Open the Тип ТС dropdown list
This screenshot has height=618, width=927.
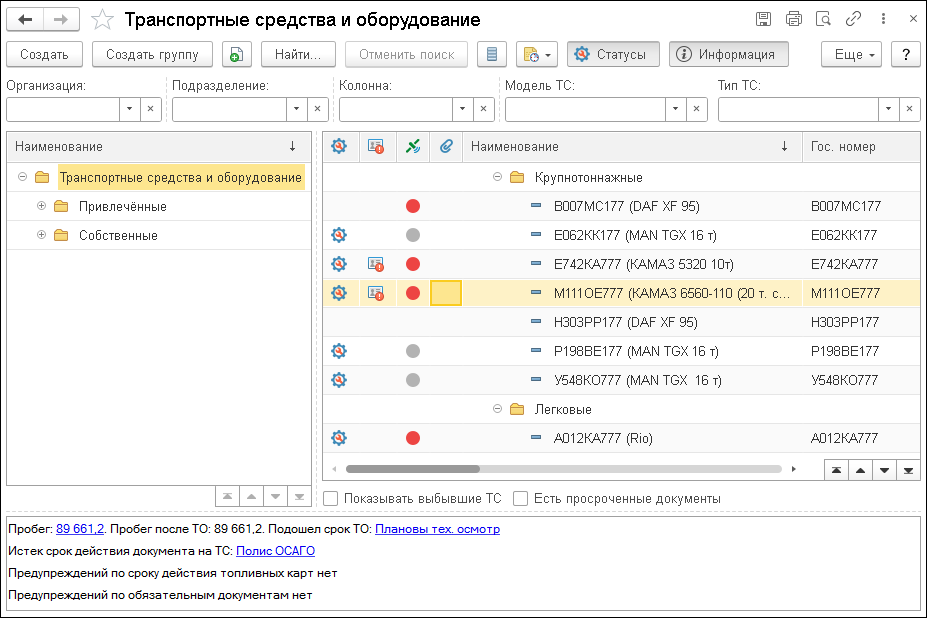coord(888,109)
